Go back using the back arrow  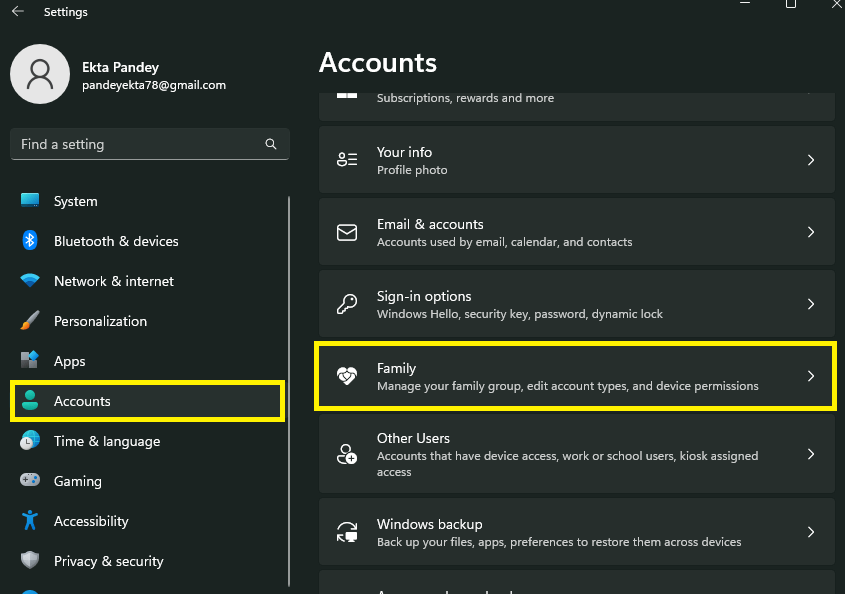pyautogui.click(x=18, y=12)
